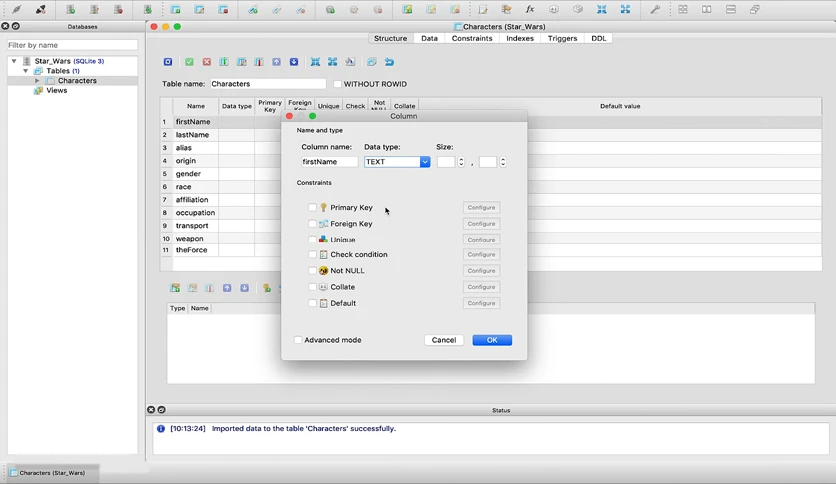Click Configure next to Foreign Key
Viewport: 836px width, 484px height.
pyautogui.click(x=481, y=224)
